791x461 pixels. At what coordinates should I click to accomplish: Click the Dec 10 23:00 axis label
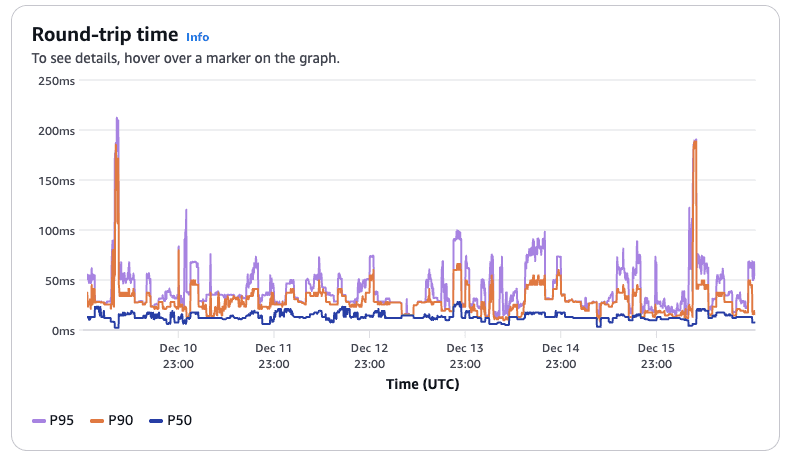pos(178,356)
